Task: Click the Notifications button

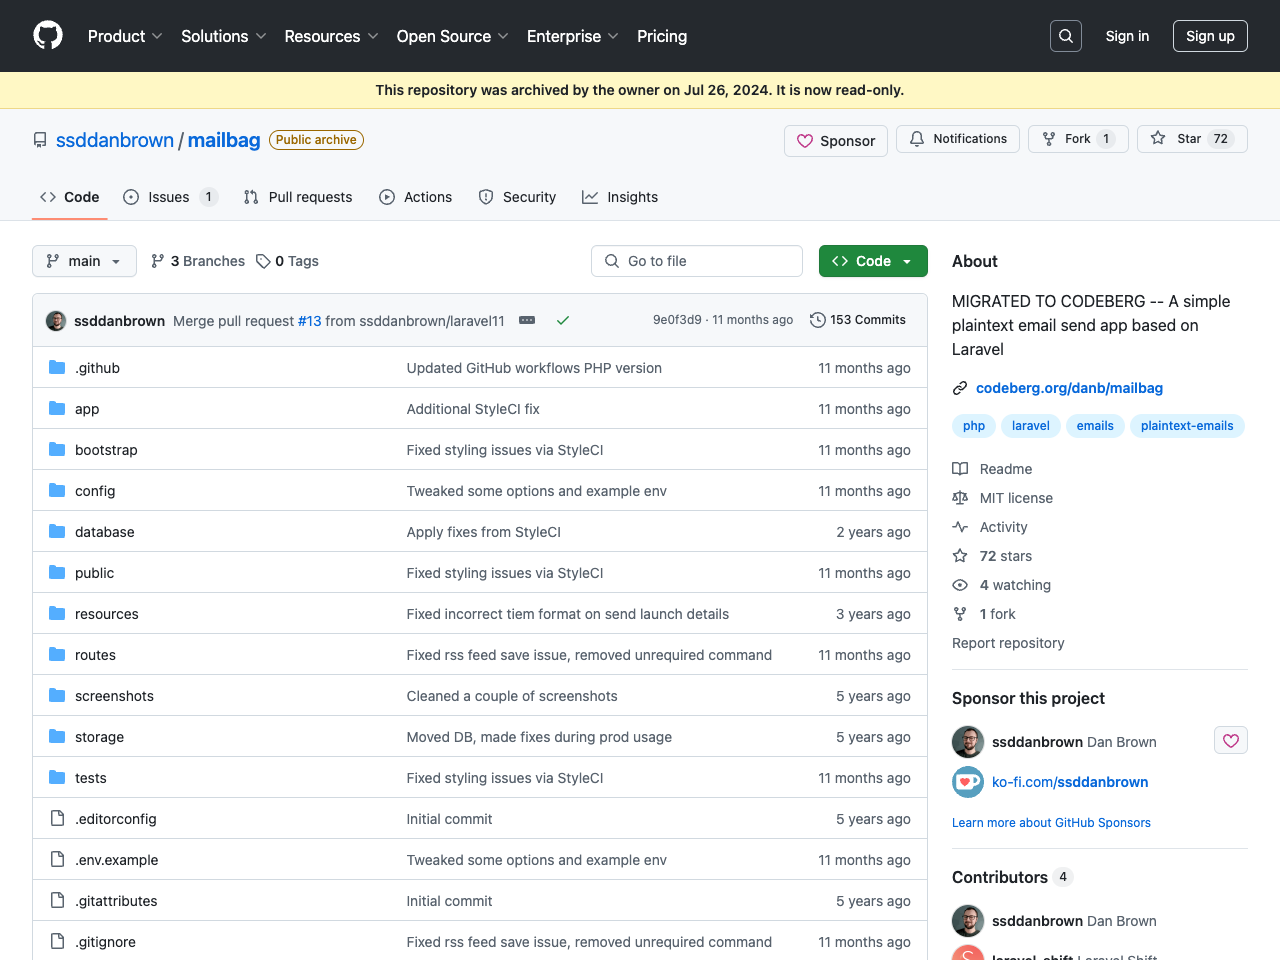Action: [x=958, y=139]
